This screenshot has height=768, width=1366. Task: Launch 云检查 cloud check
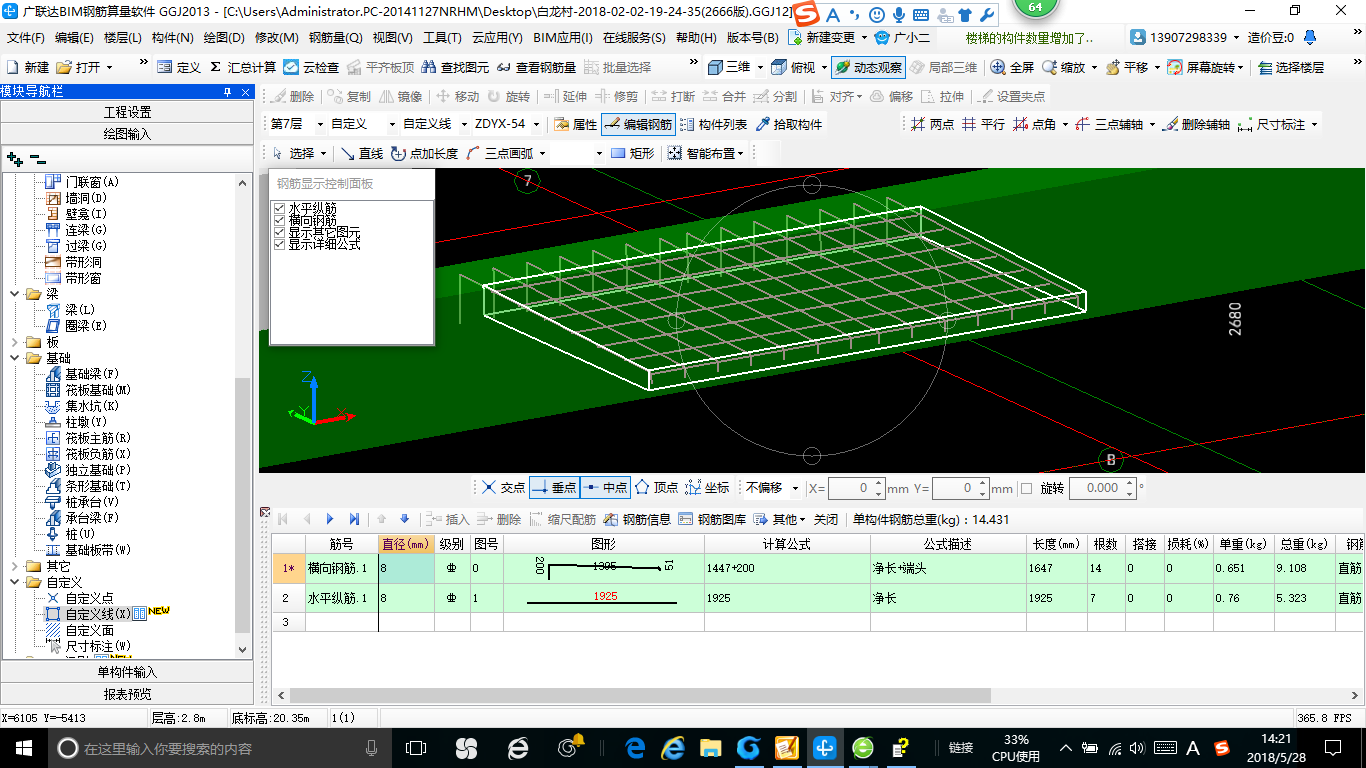(311, 67)
